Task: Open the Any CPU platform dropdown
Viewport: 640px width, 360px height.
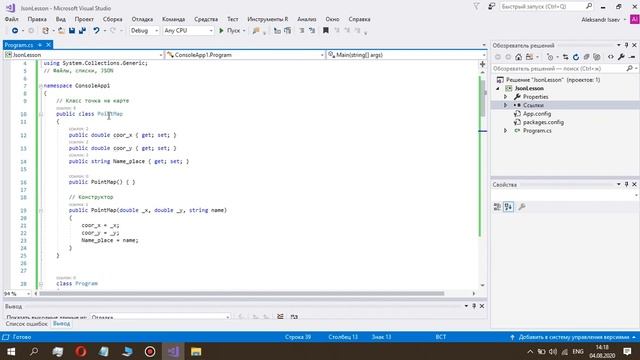Action: (188, 31)
